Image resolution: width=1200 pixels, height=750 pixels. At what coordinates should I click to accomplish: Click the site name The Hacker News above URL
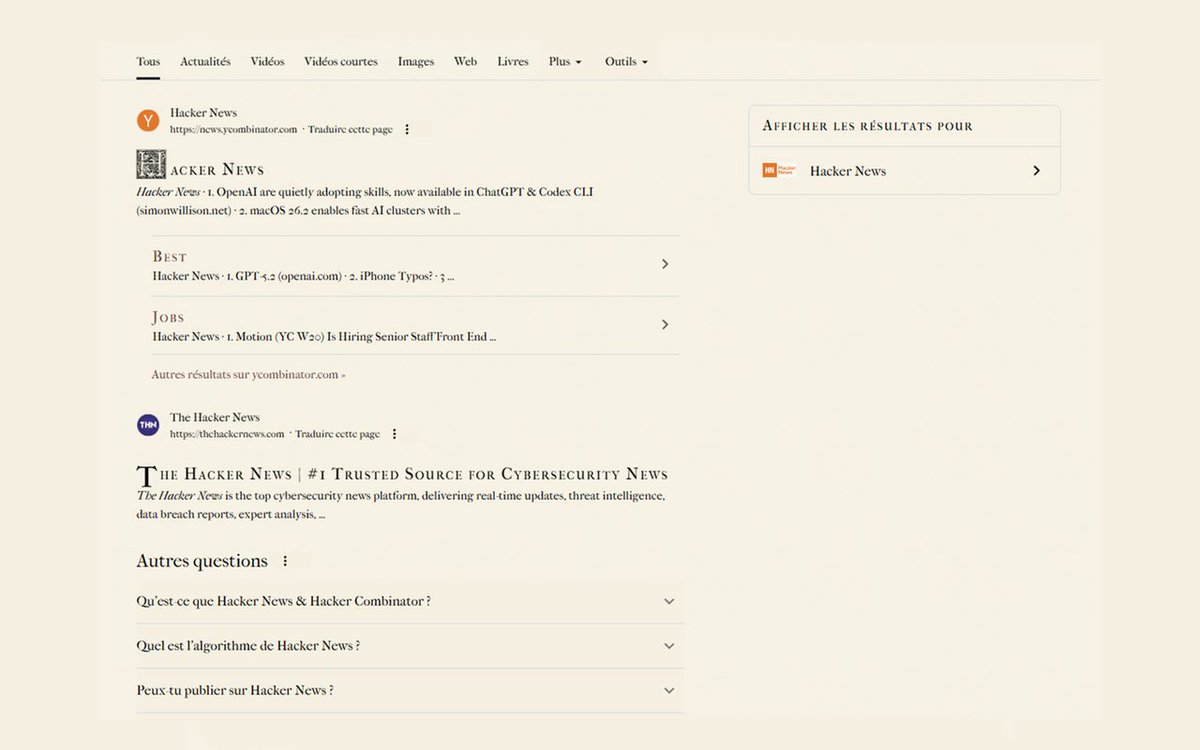point(215,417)
